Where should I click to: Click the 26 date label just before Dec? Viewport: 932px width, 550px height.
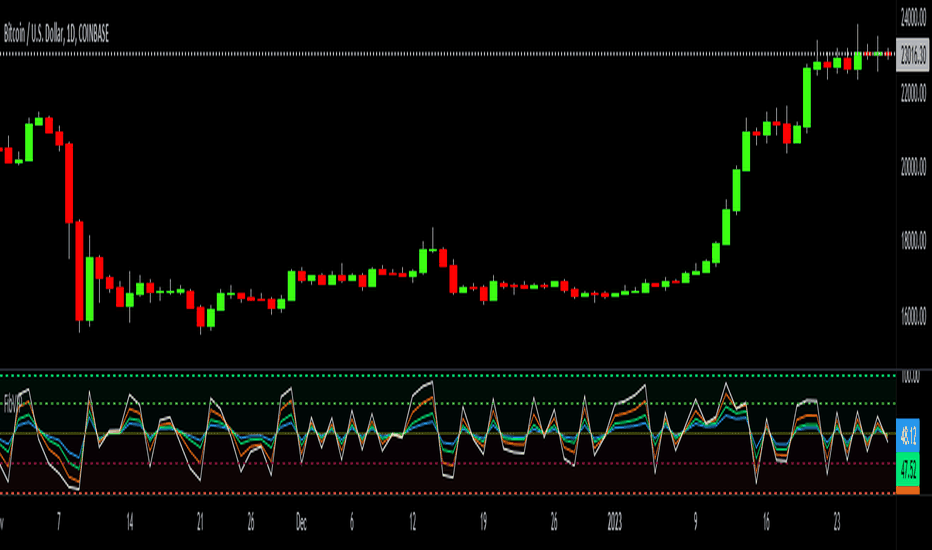[251, 522]
